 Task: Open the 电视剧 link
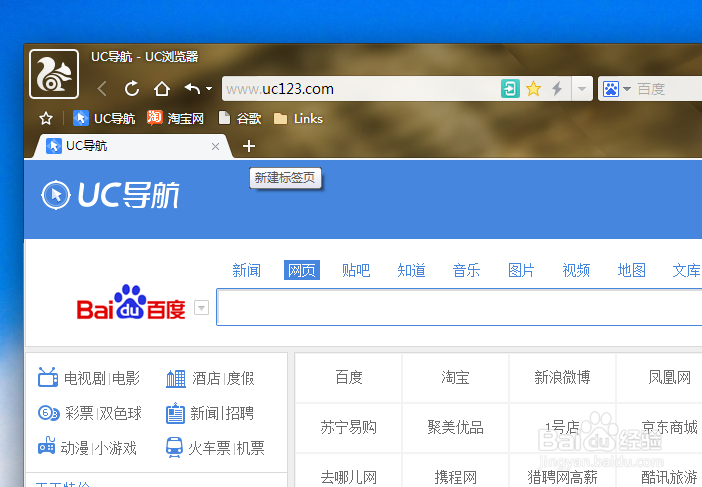(85, 378)
